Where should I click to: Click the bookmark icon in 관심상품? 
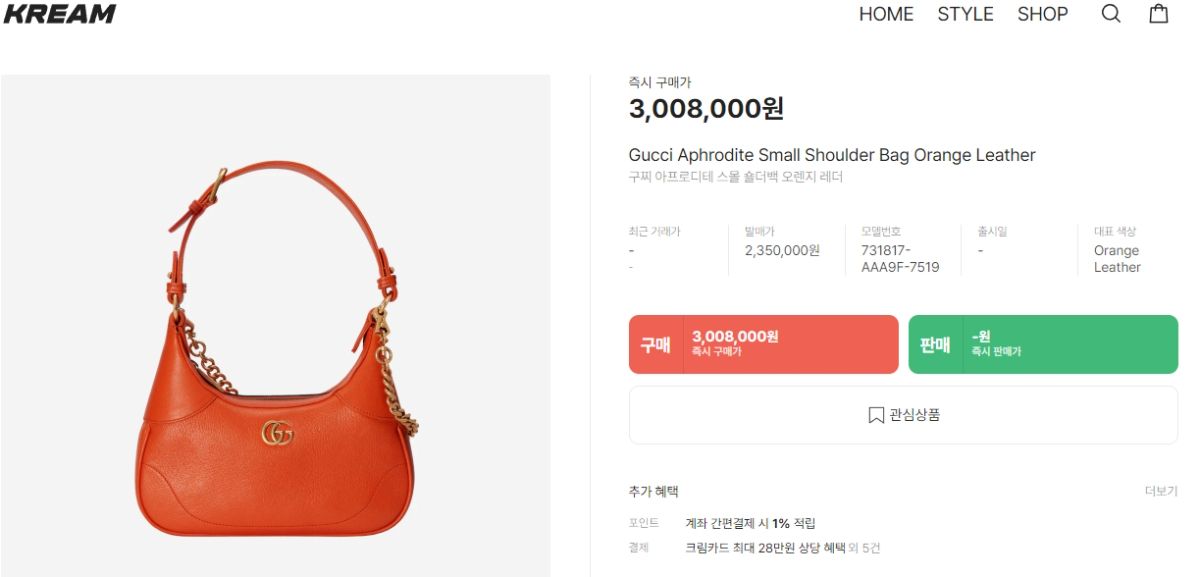coord(876,415)
